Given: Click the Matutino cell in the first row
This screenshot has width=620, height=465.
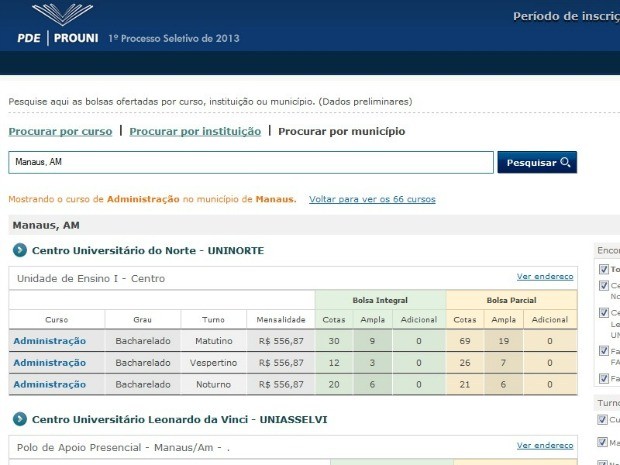Looking at the screenshot, I should coord(214,341).
